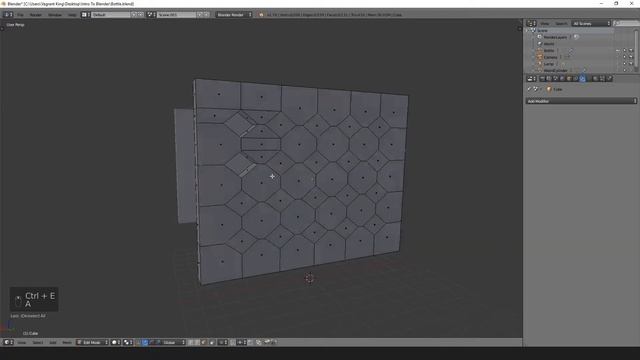640x360 pixels.
Task: Toggle renderability of Lamp in Outliner
Action: (x=631, y=64)
